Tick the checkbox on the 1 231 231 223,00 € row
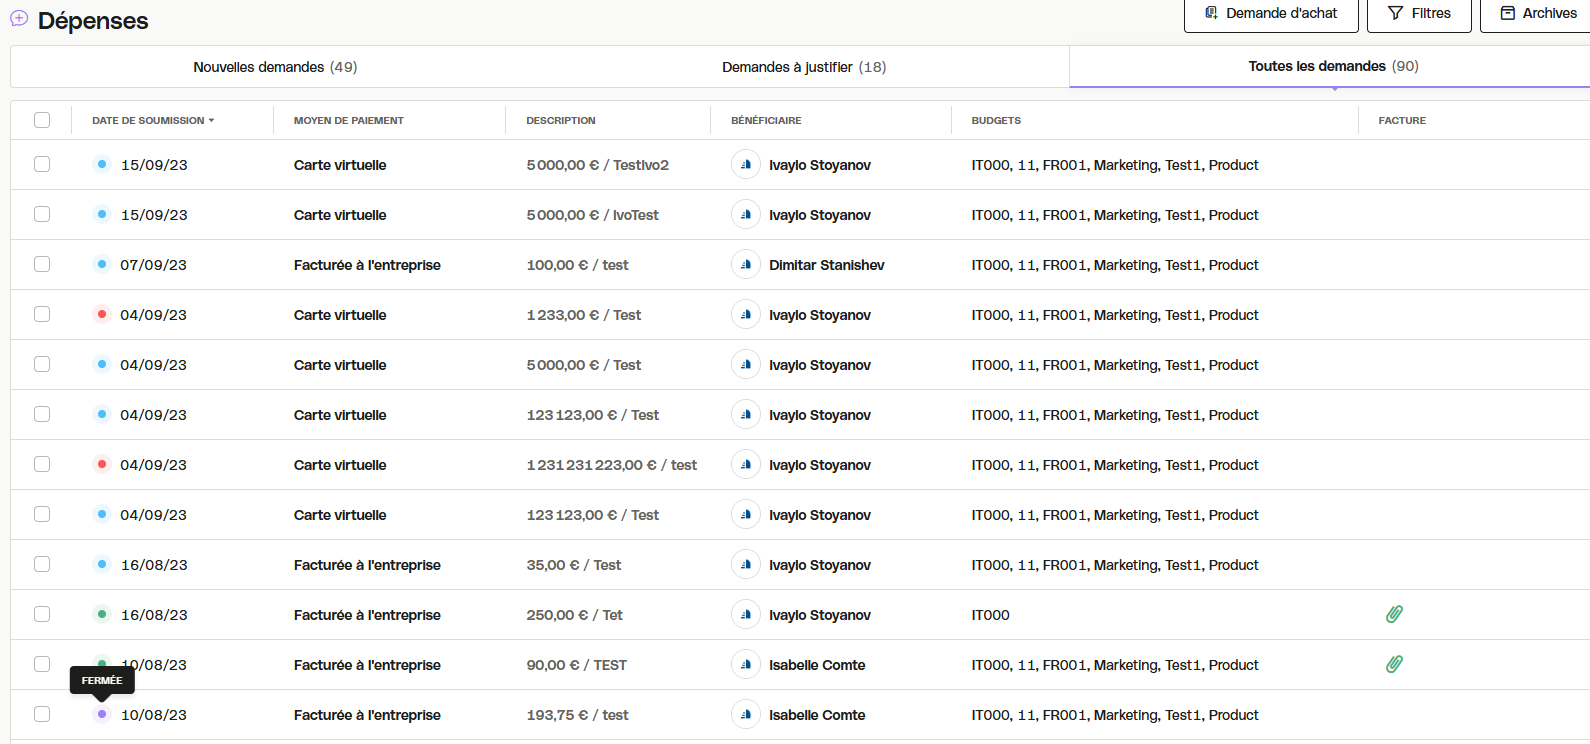1590x744 pixels. pyautogui.click(x=42, y=464)
